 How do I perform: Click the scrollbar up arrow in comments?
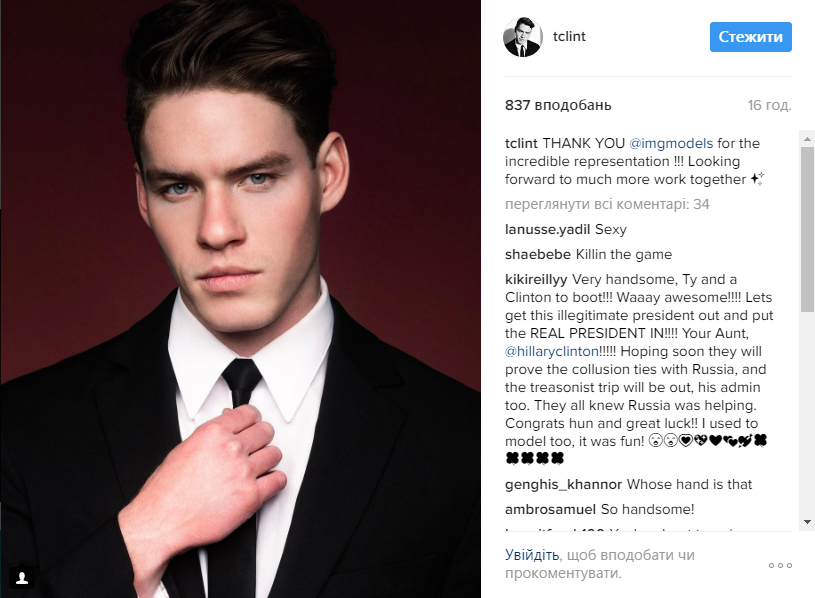click(807, 139)
